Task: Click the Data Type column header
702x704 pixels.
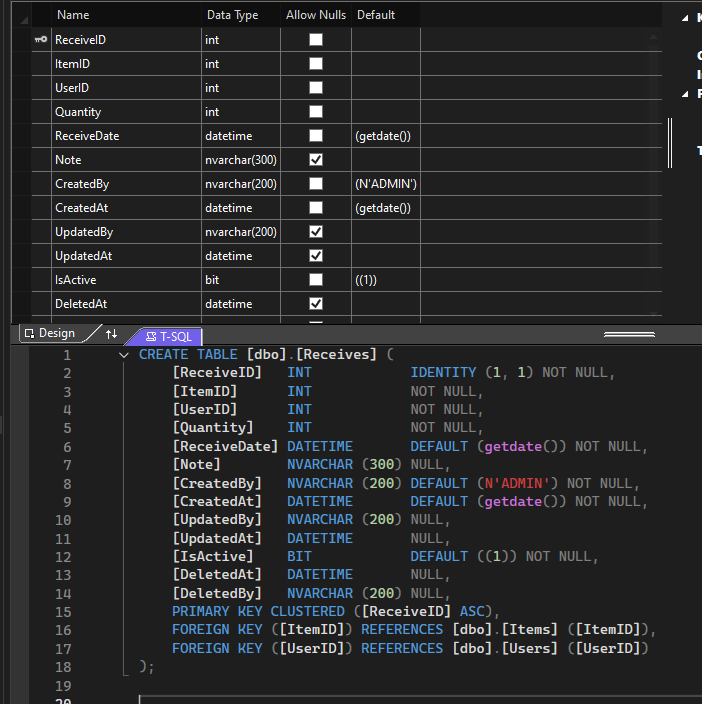Action: tap(232, 15)
